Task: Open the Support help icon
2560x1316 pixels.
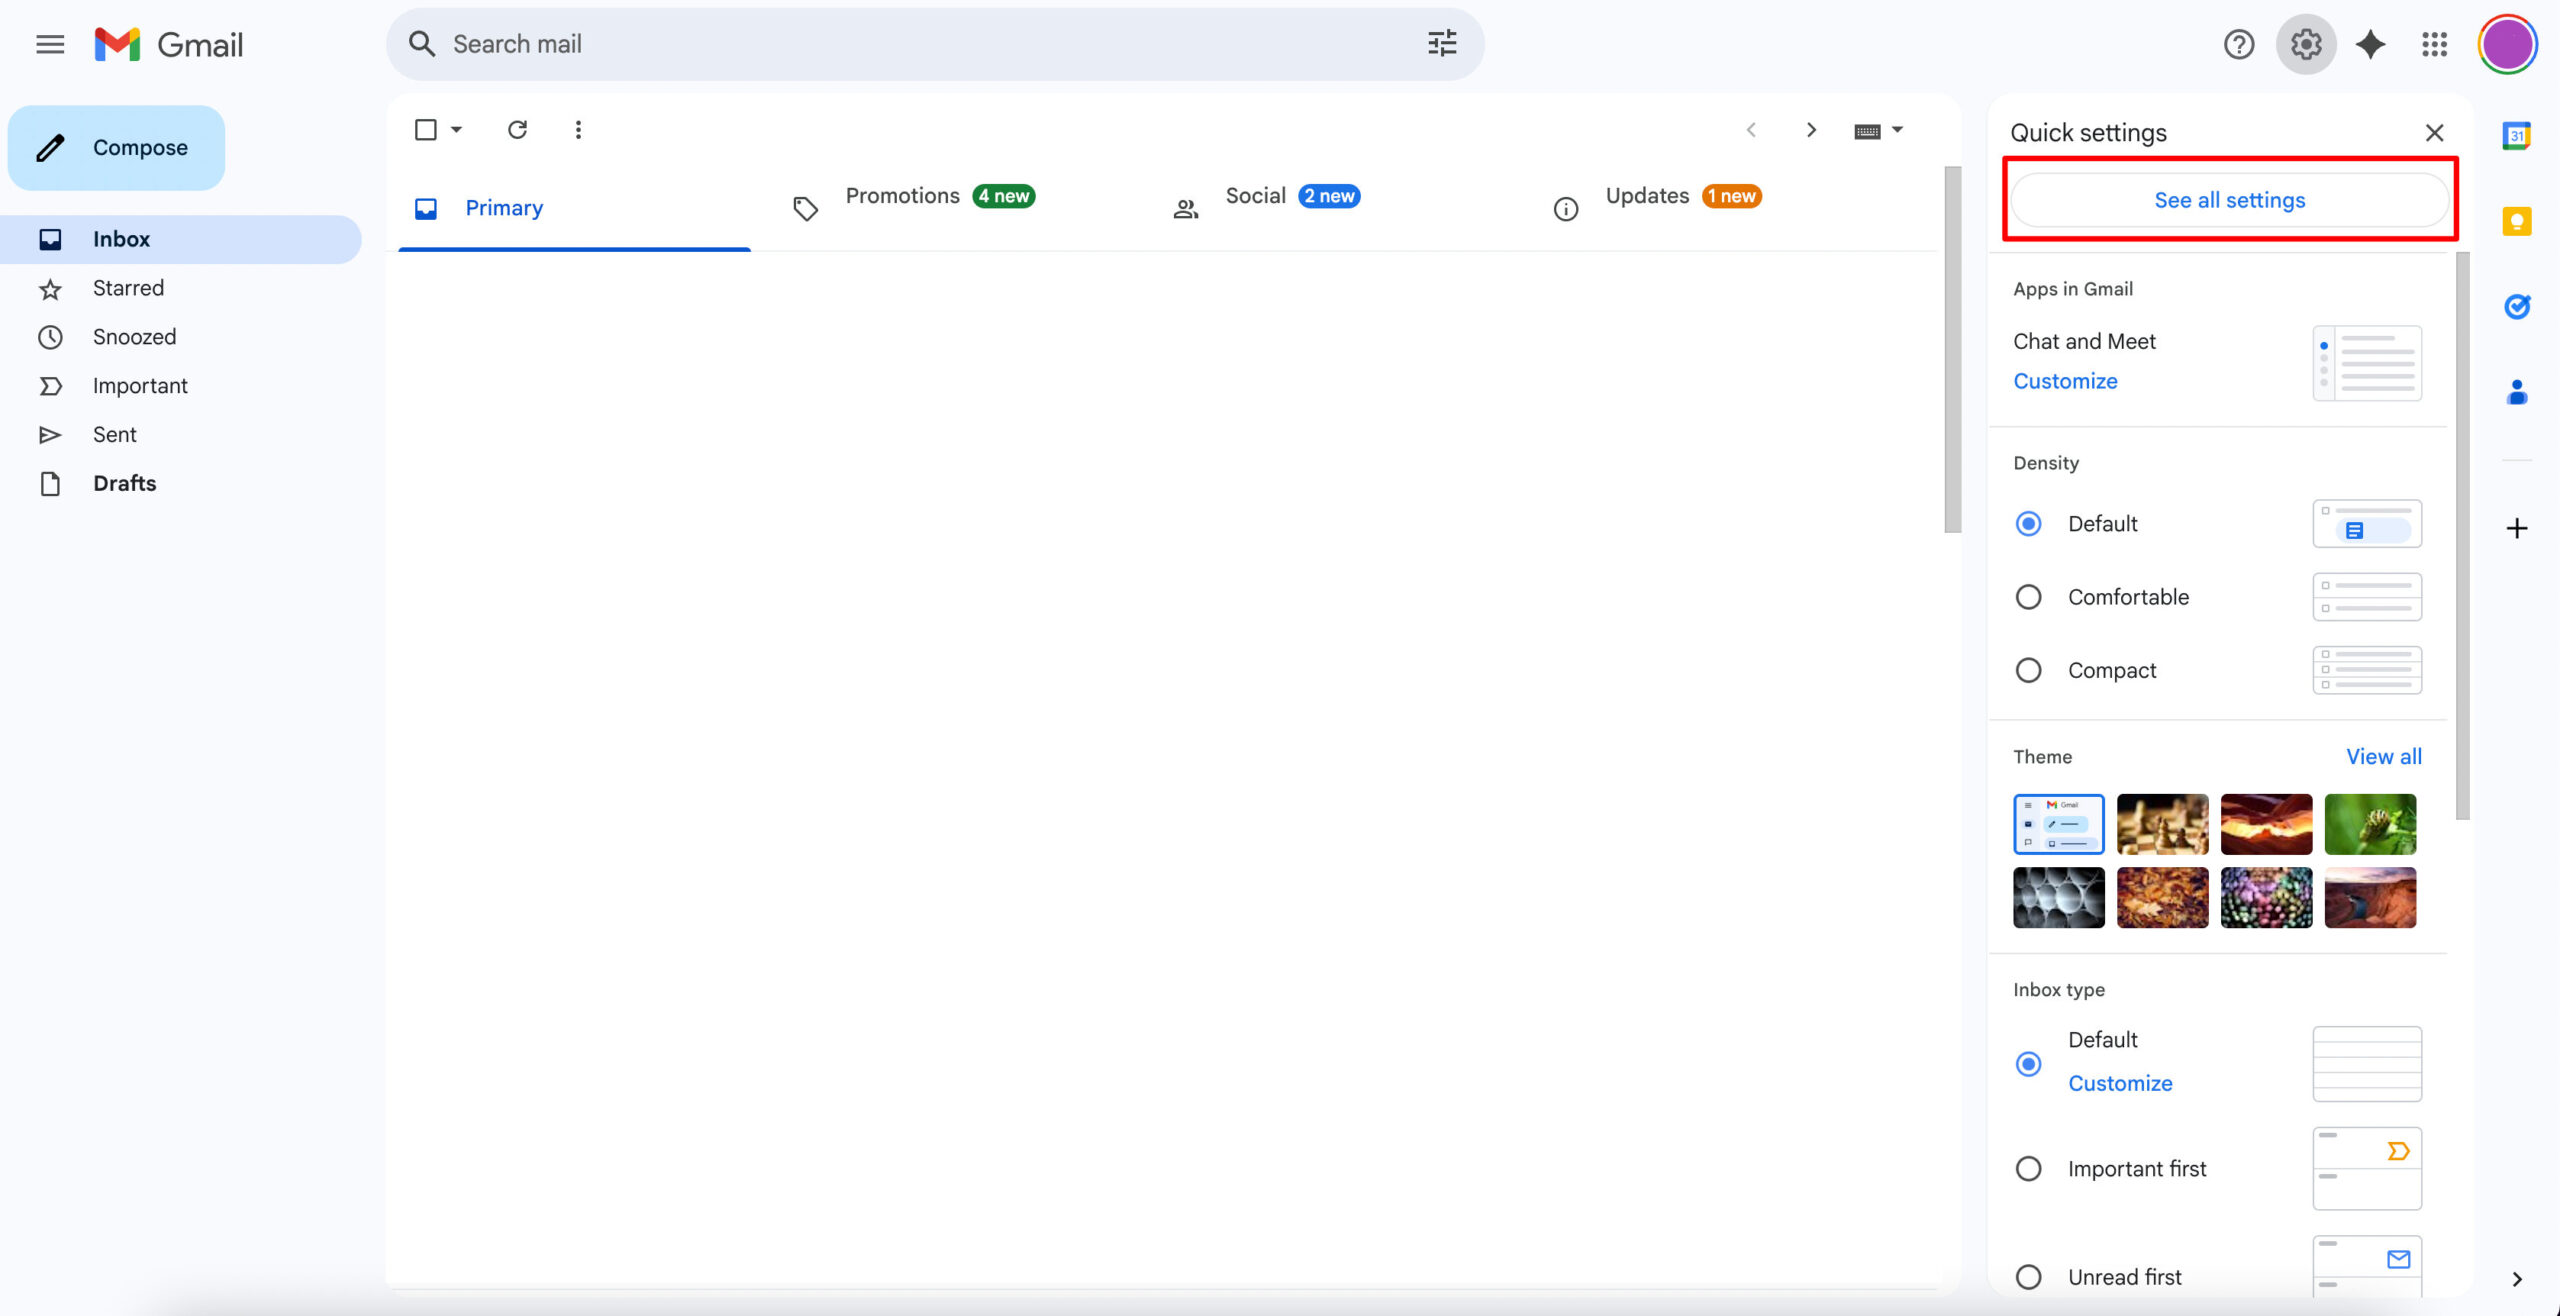Action: 2239,44
